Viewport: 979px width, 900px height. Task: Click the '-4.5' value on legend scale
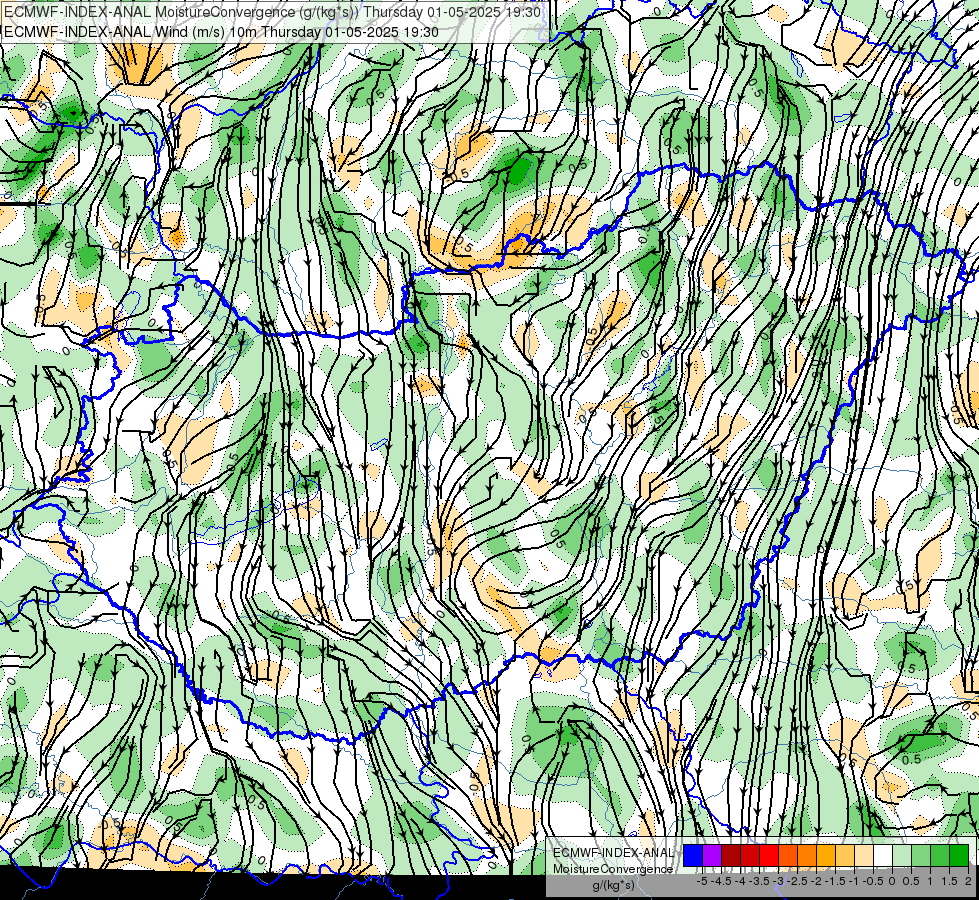point(721,881)
